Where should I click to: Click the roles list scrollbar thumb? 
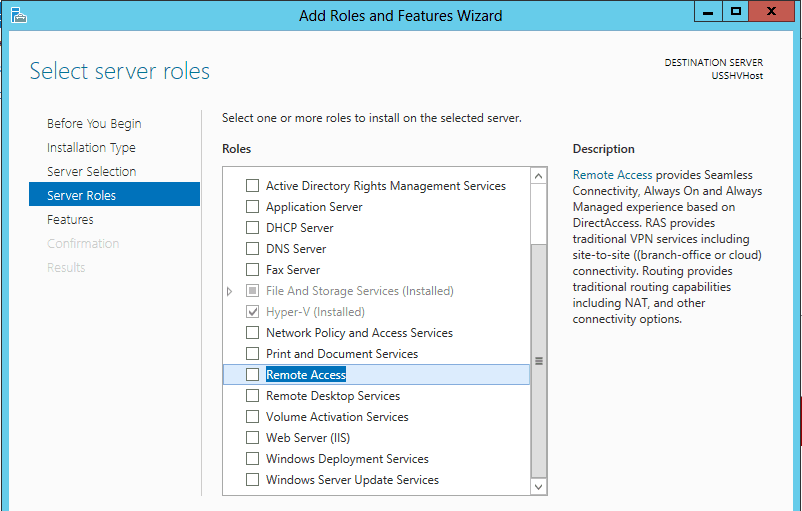tap(538, 361)
